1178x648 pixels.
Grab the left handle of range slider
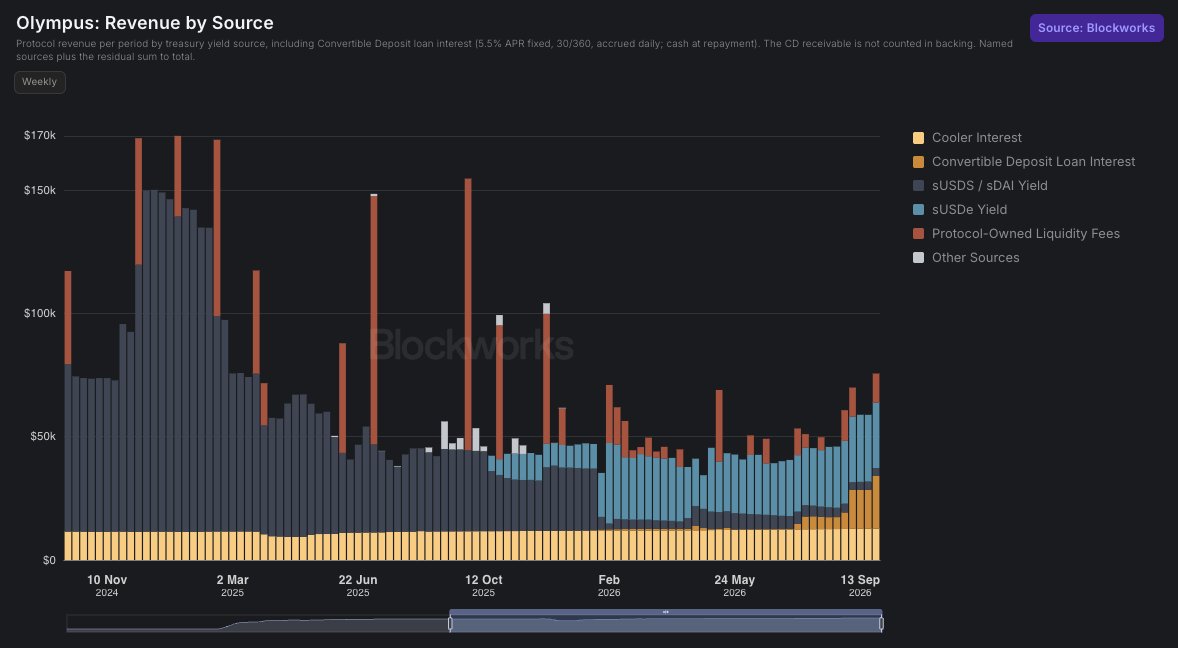pyautogui.click(x=450, y=623)
